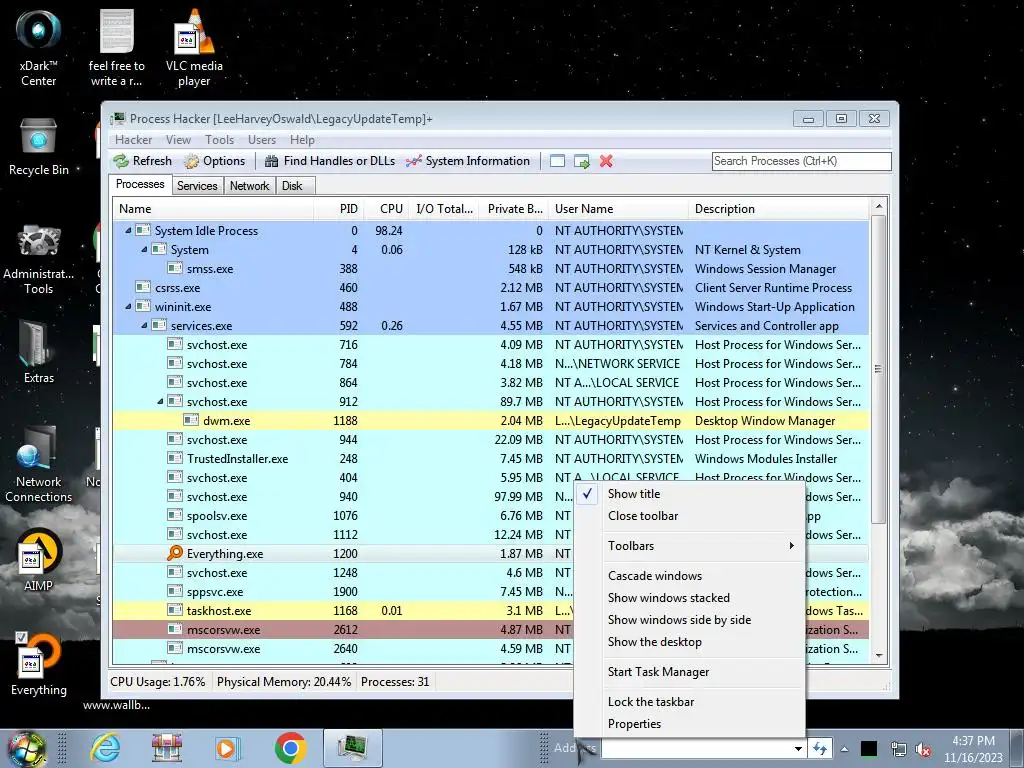Open Administrative Tools desktop icon
Image resolution: width=1024 pixels, height=768 pixels.
pyautogui.click(x=39, y=260)
